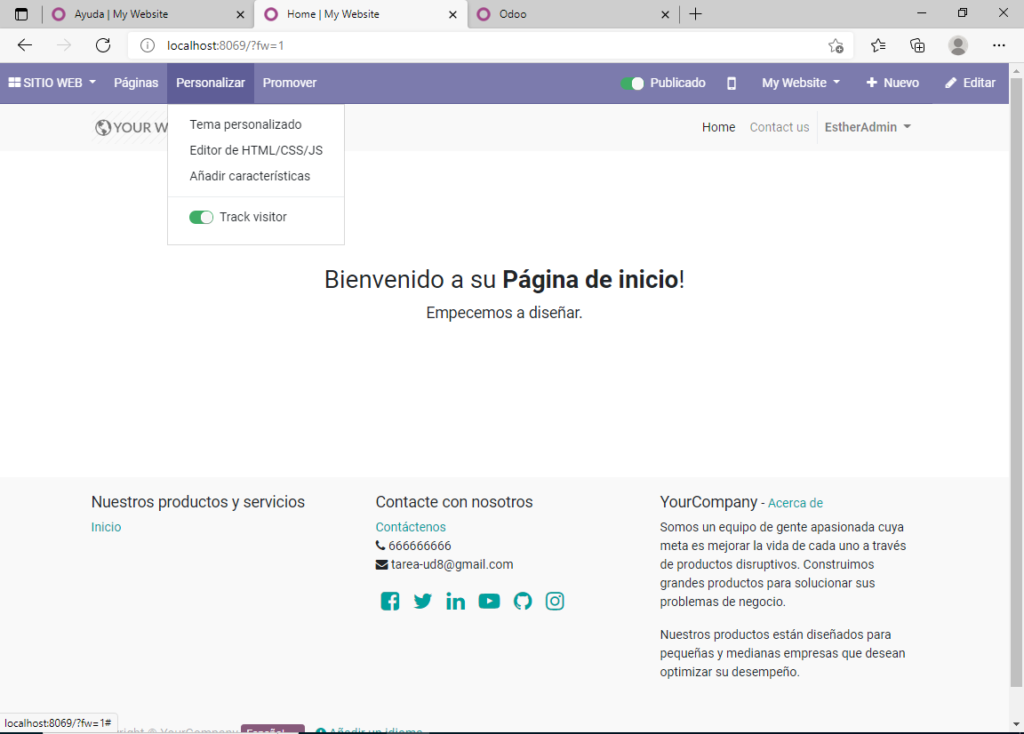Open the YouTube social icon
Viewport: 1024px width, 734px height.
click(489, 601)
